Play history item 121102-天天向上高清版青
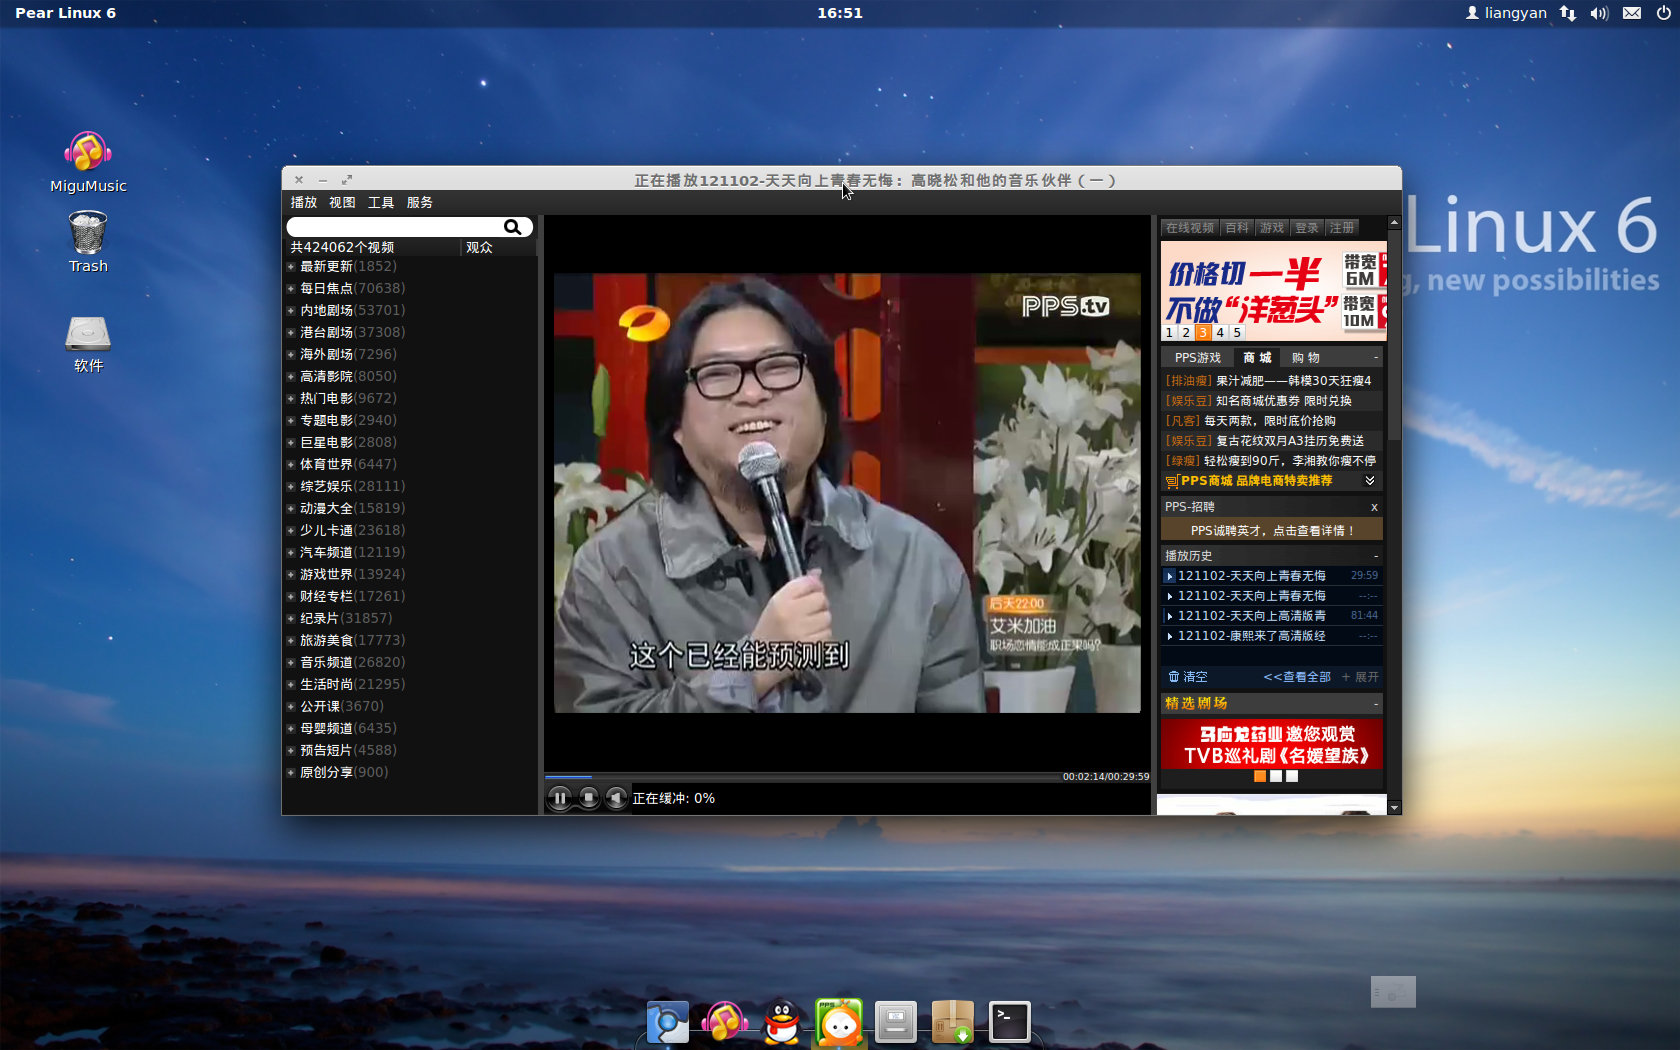The image size is (1680, 1050). pyautogui.click(x=1252, y=616)
